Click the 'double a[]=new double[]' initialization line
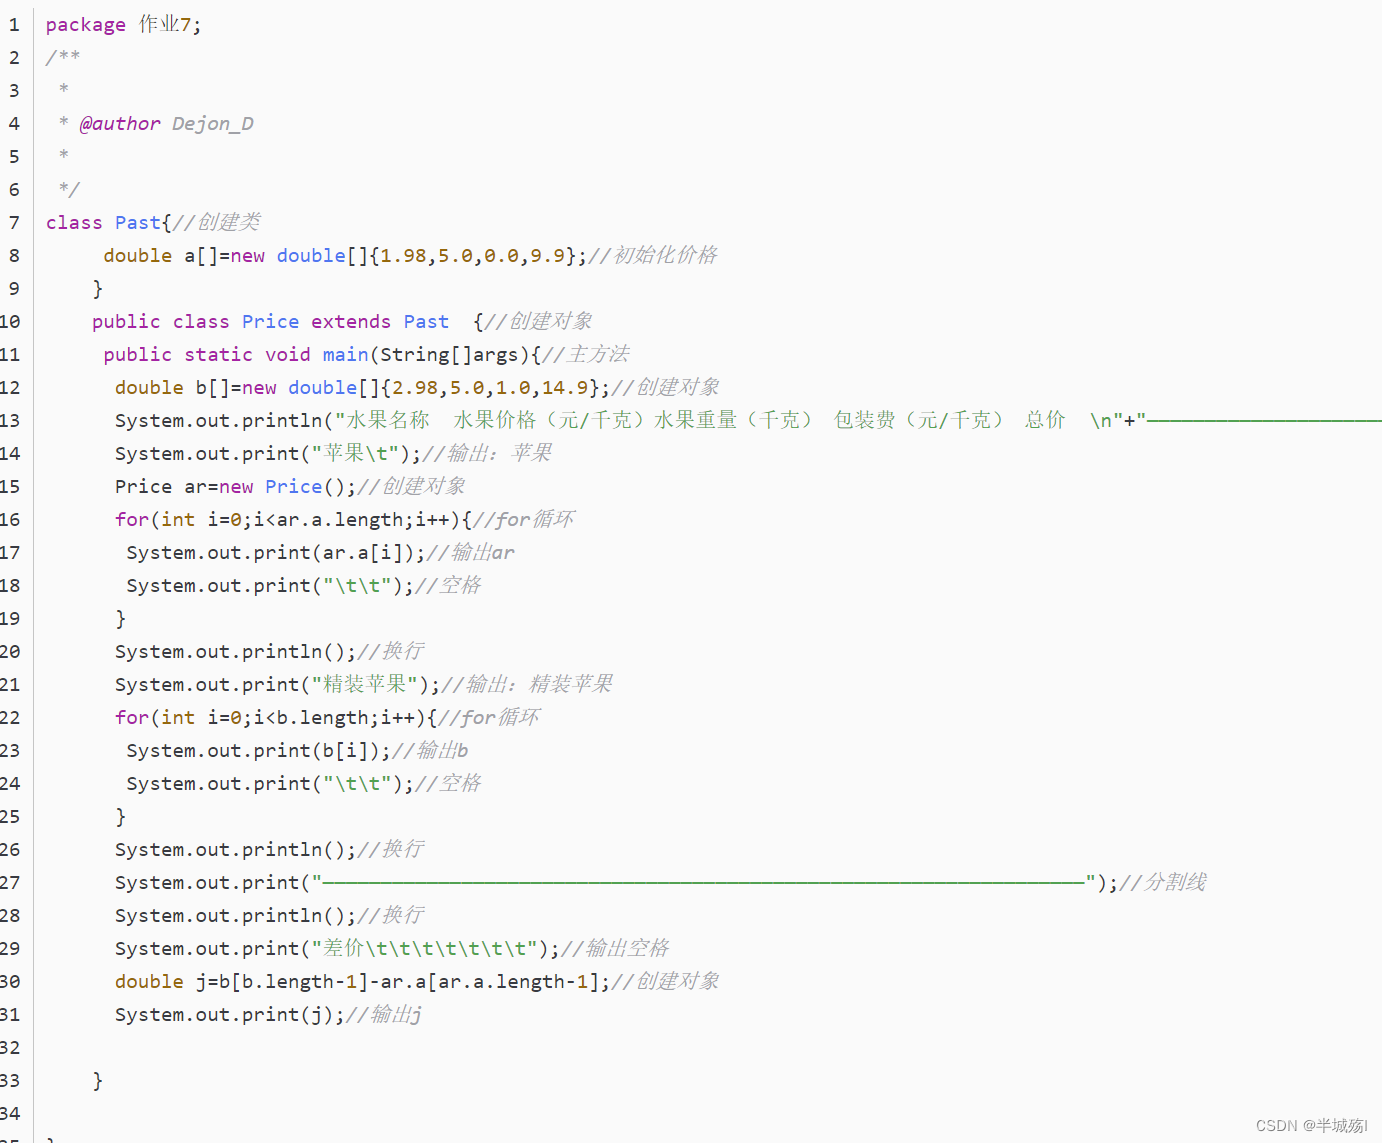The width and height of the screenshot is (1382, 1143). click(x=345, y=255)
